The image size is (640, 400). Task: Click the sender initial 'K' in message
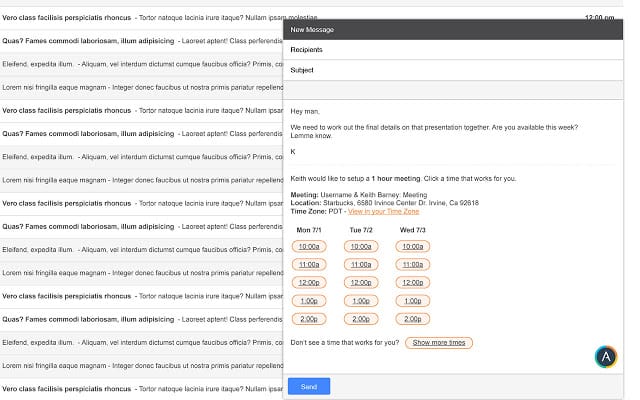(293, 152)
